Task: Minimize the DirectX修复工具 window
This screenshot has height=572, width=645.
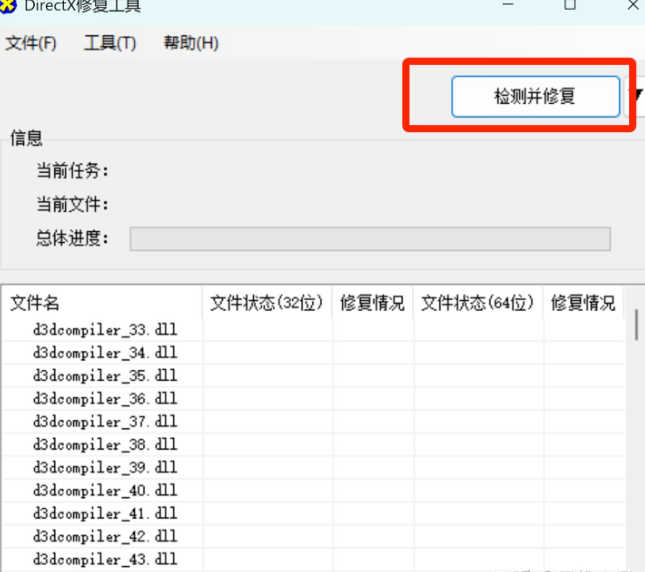Action: pyautogui.click(x=508, y=5)
